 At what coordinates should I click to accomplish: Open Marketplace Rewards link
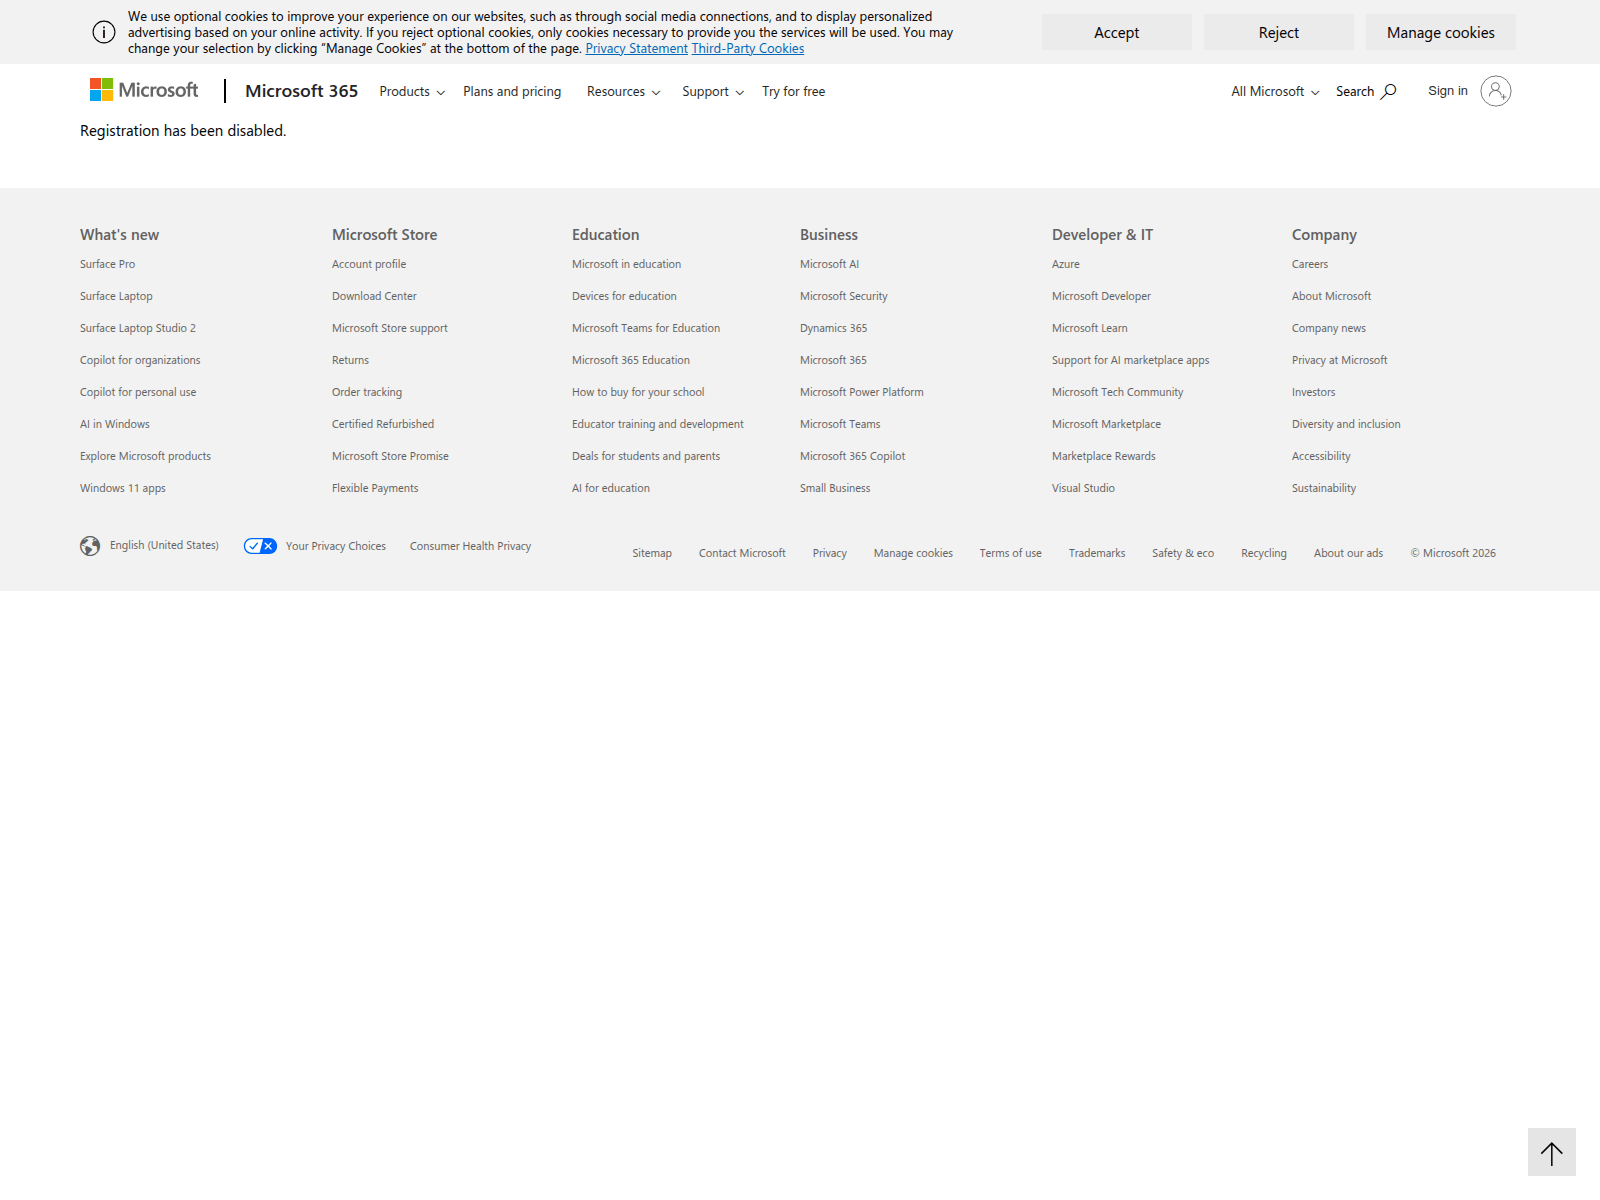tap(1104, 456)
